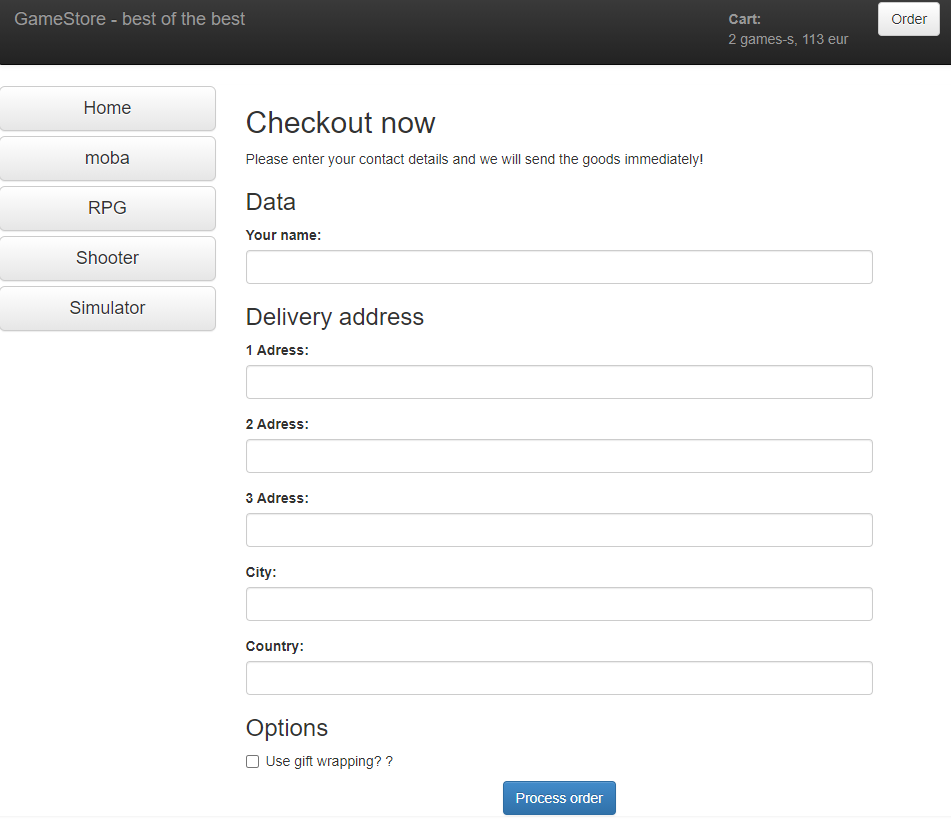
Task: Click the Order button in the header
Action: (x=909, y=19)
